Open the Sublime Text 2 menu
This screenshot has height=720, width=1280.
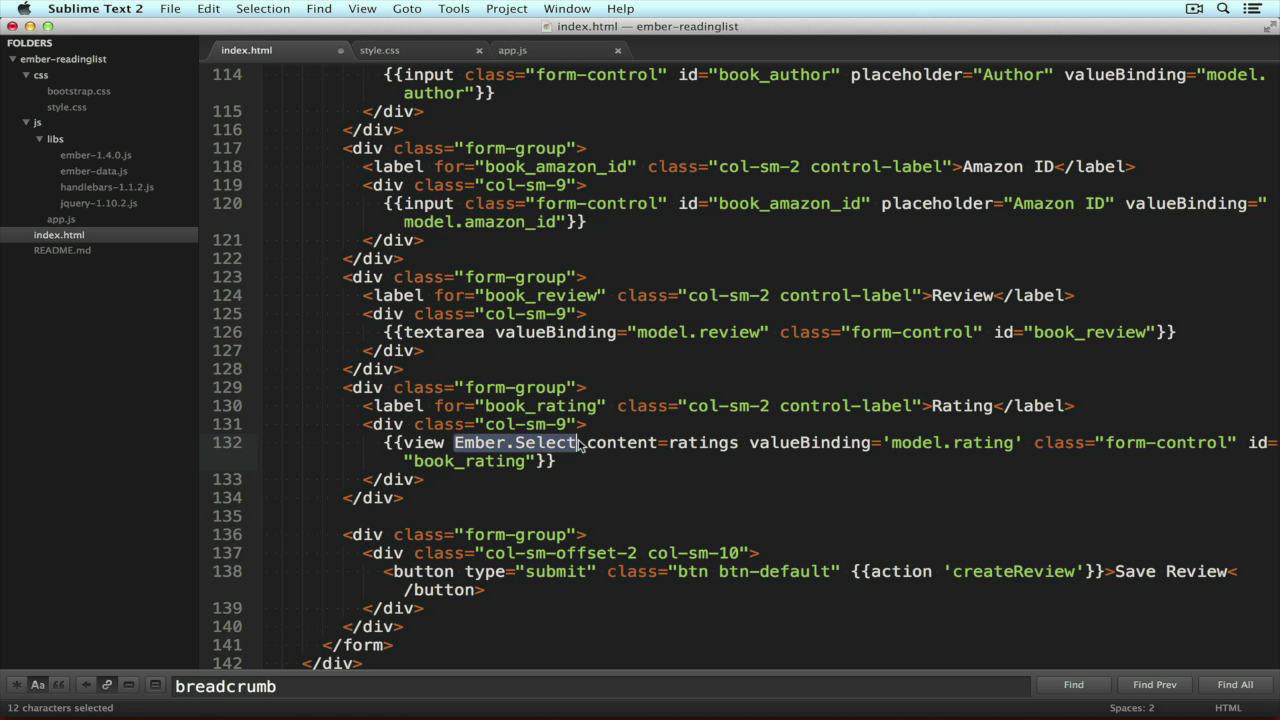click(x=95, y=9)
